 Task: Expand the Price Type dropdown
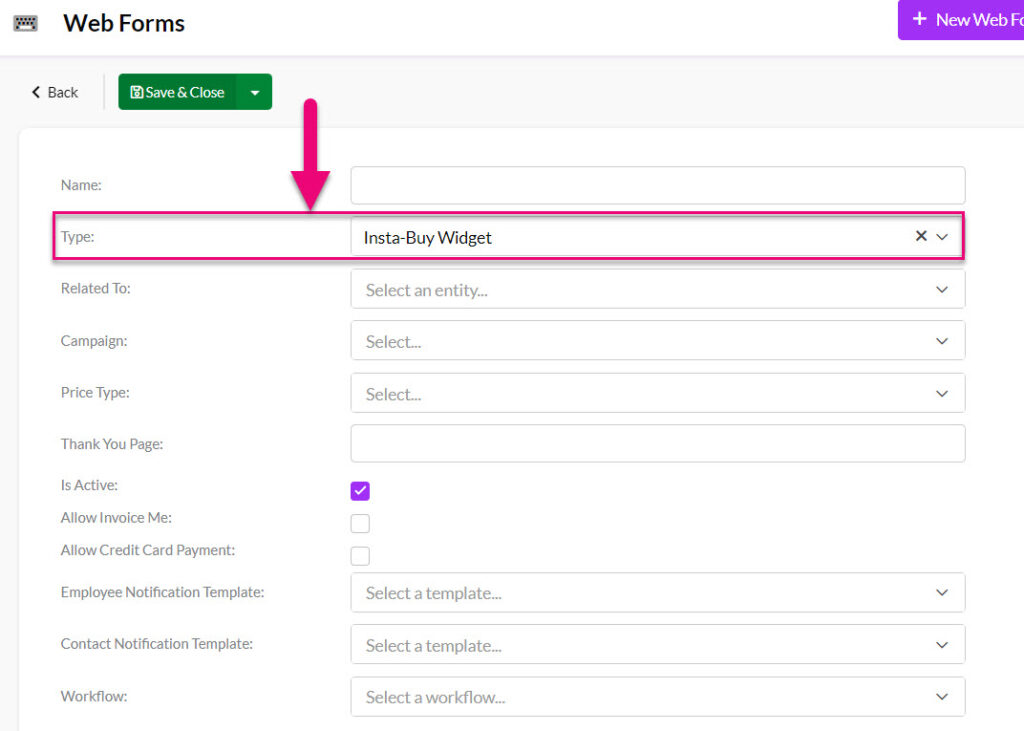[657, 394]
